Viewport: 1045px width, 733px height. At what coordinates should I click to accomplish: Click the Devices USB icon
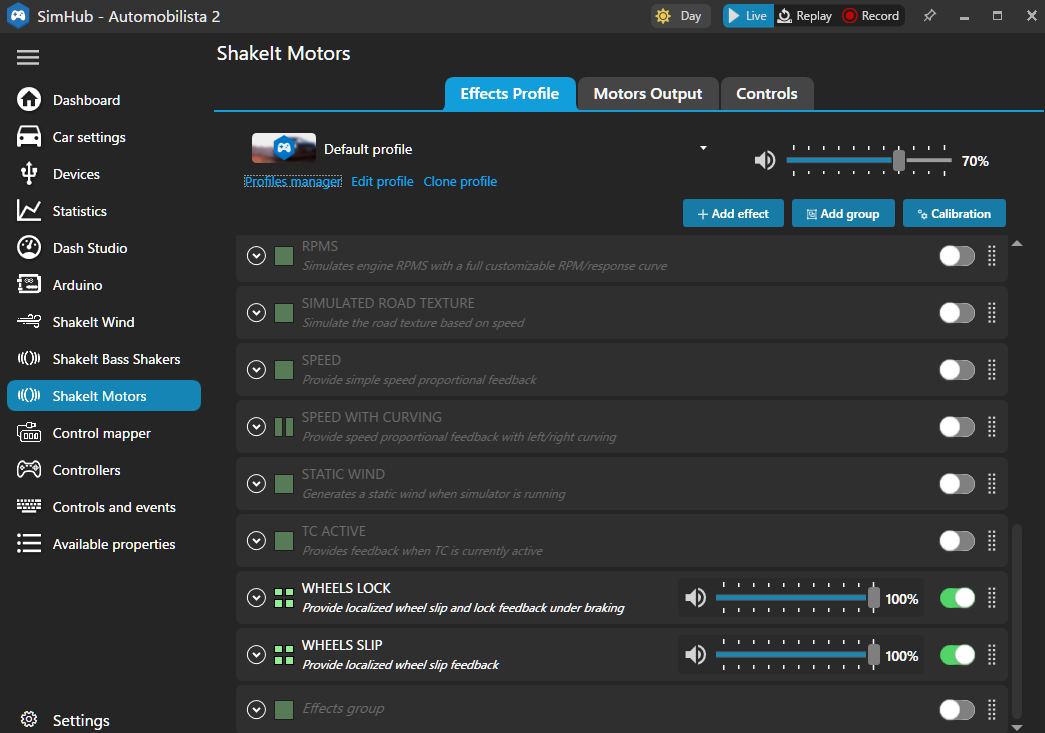tap(29, 173)
